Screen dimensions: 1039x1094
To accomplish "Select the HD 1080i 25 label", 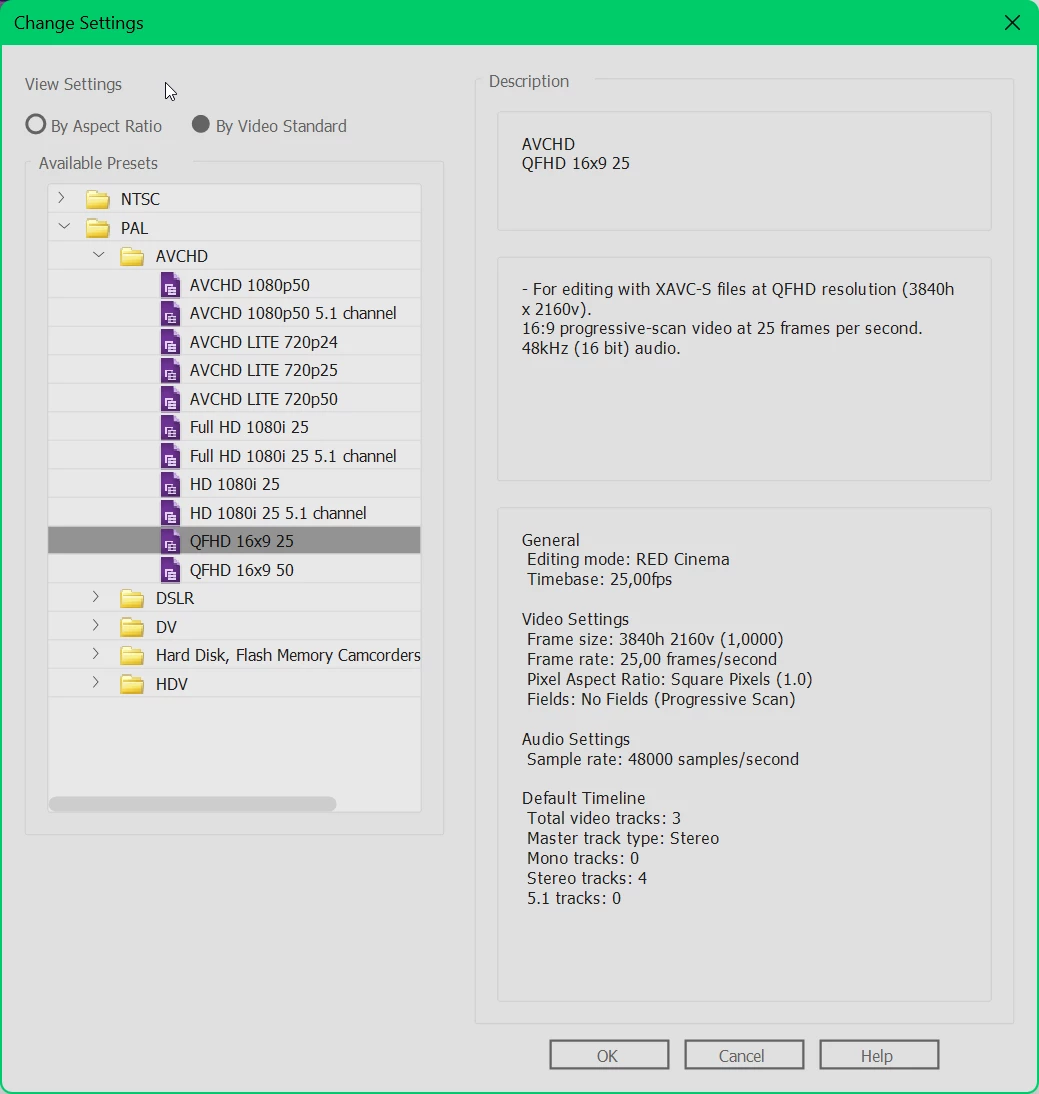I will pos(234,485).
